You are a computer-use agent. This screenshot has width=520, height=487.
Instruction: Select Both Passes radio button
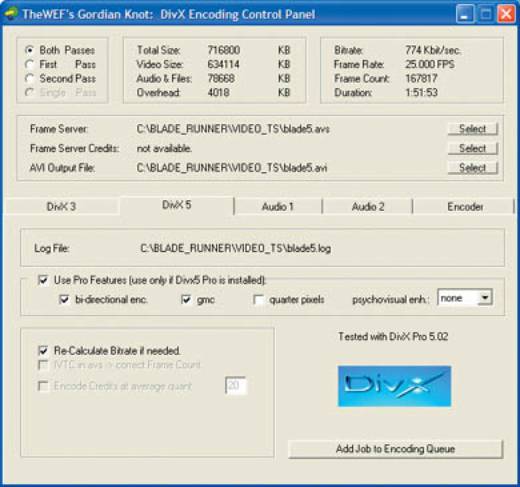click(x=30, y=50)
